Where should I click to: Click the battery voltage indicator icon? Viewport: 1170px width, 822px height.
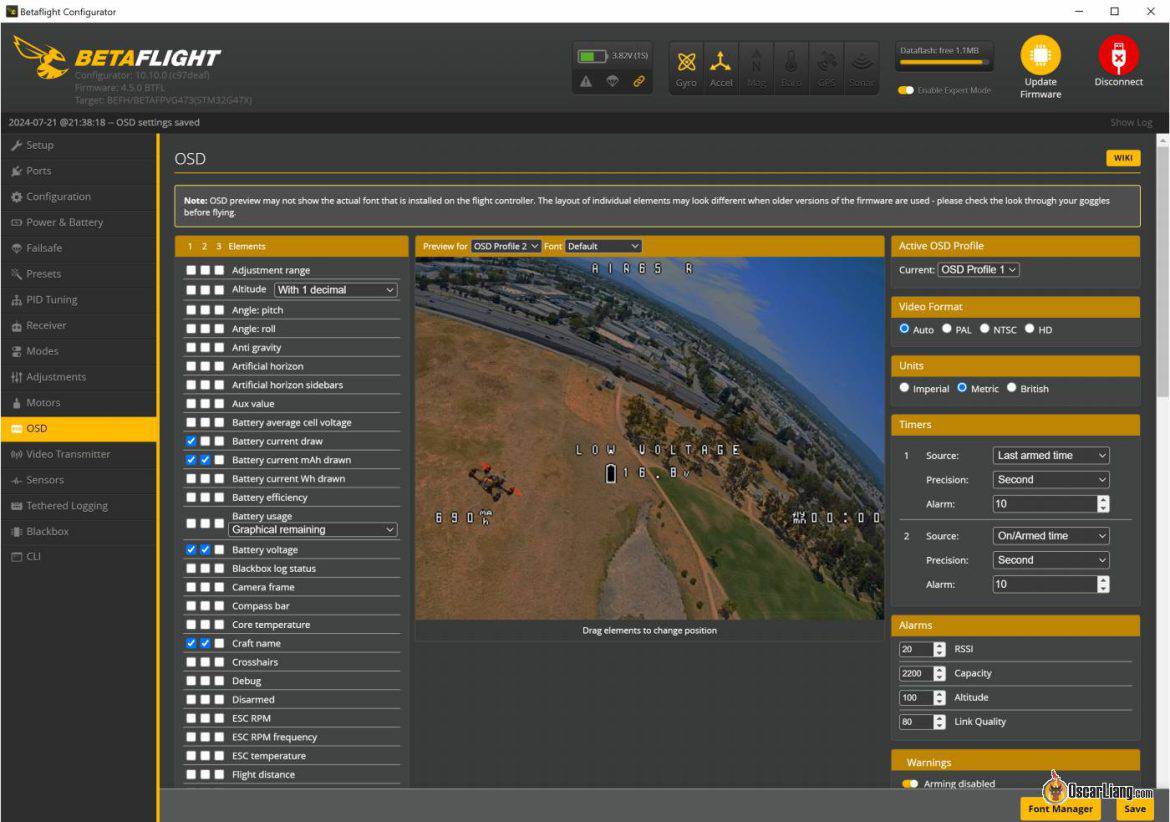(592, 56)
